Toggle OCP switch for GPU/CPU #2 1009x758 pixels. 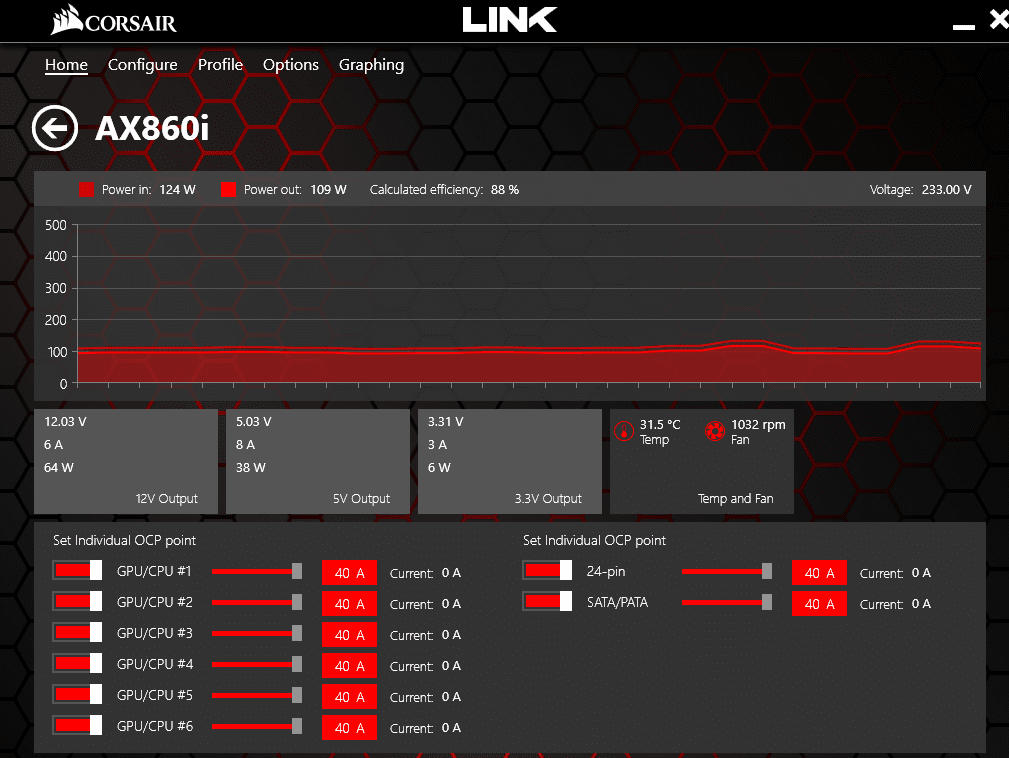click(77, 601)
